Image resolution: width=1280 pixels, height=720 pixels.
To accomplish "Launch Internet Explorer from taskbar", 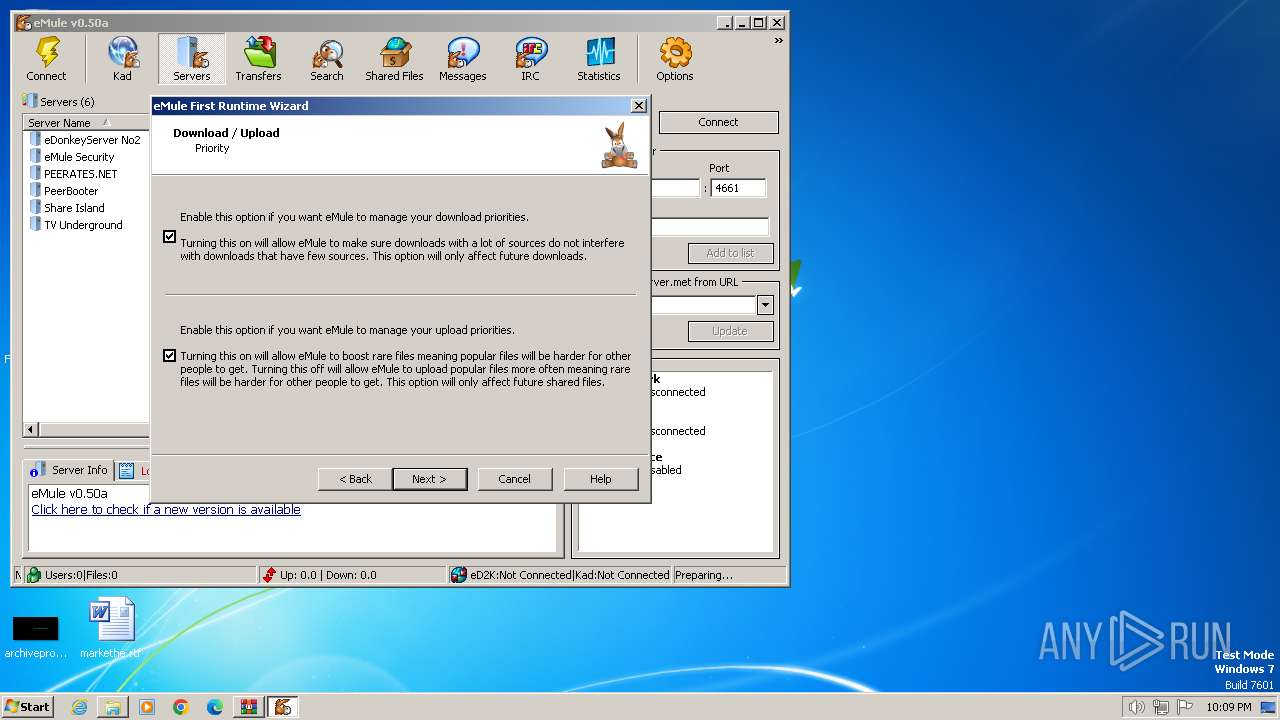I will (79, 707).
